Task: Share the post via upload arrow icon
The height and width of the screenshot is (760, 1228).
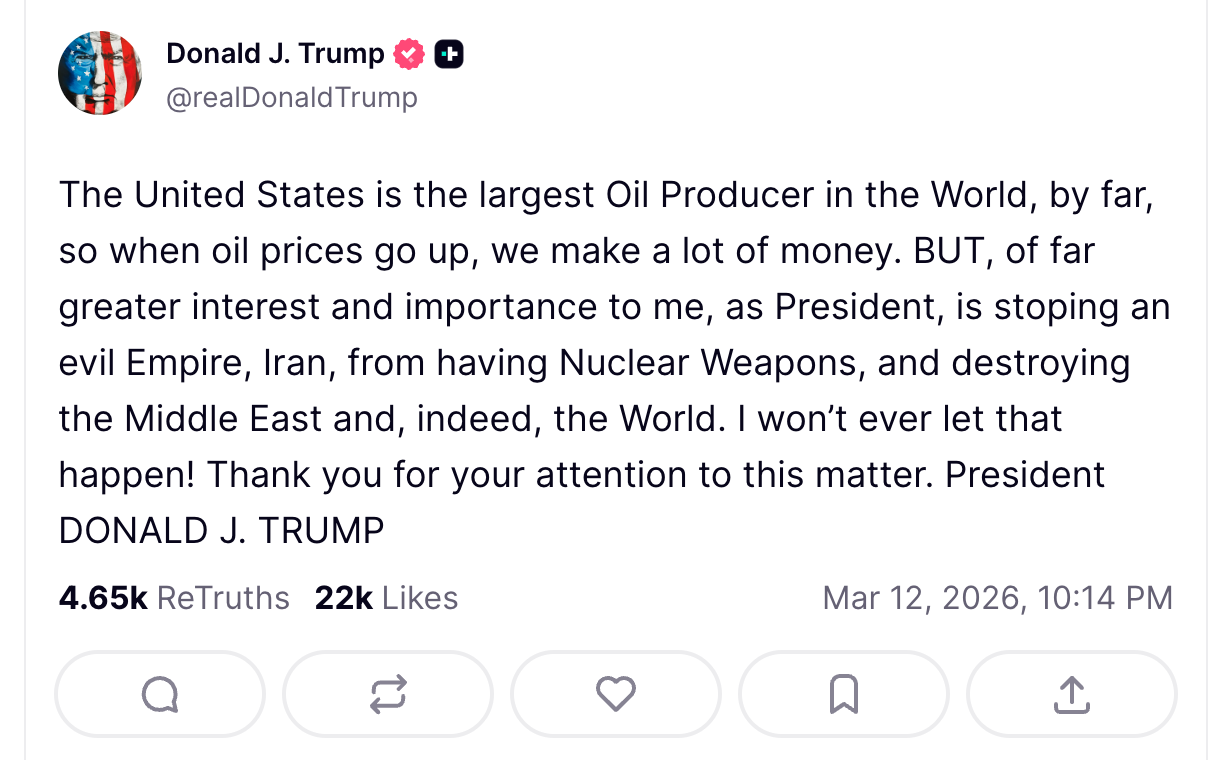Action: pos(1071,693)
